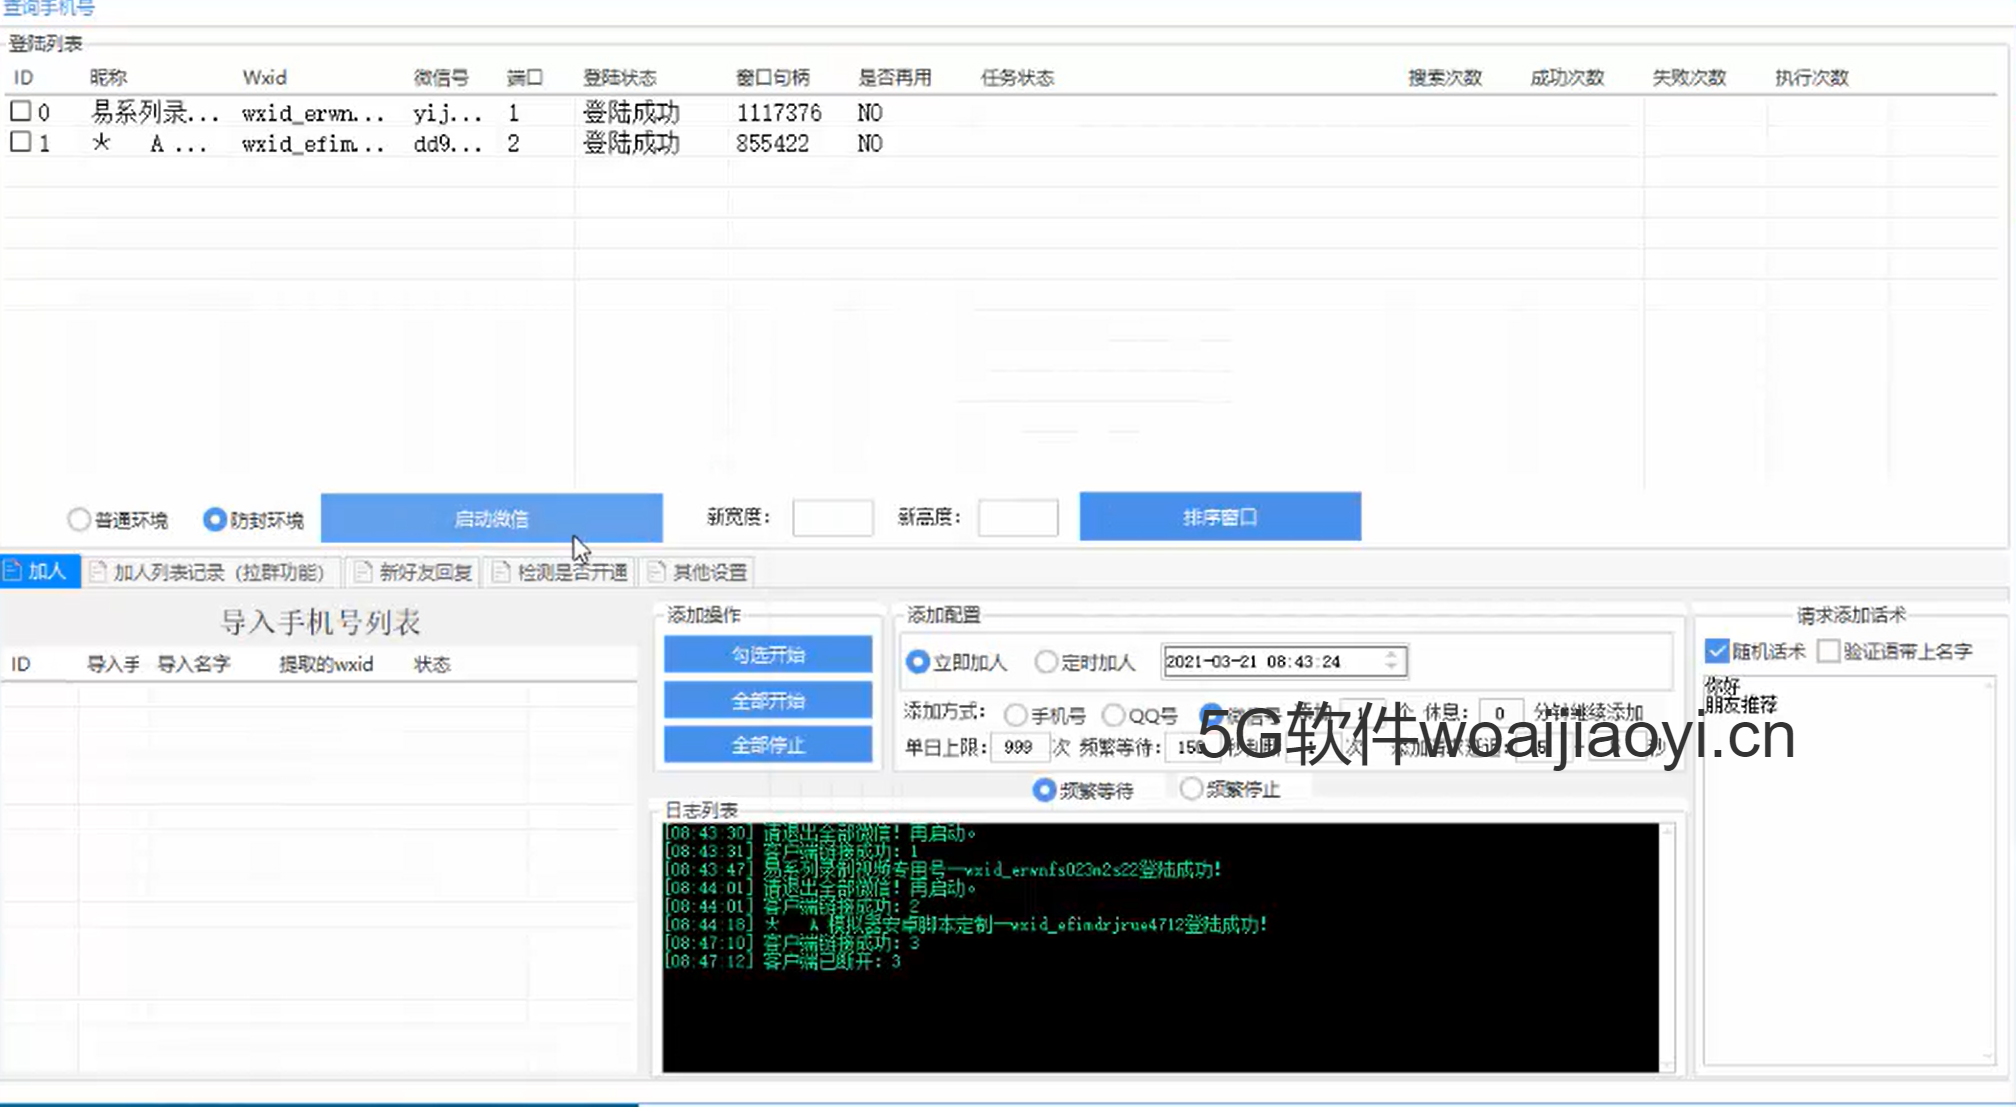Click the 易系列录... nickname cell
The image size is (2016, 1107).
click(x=155, y=112)
